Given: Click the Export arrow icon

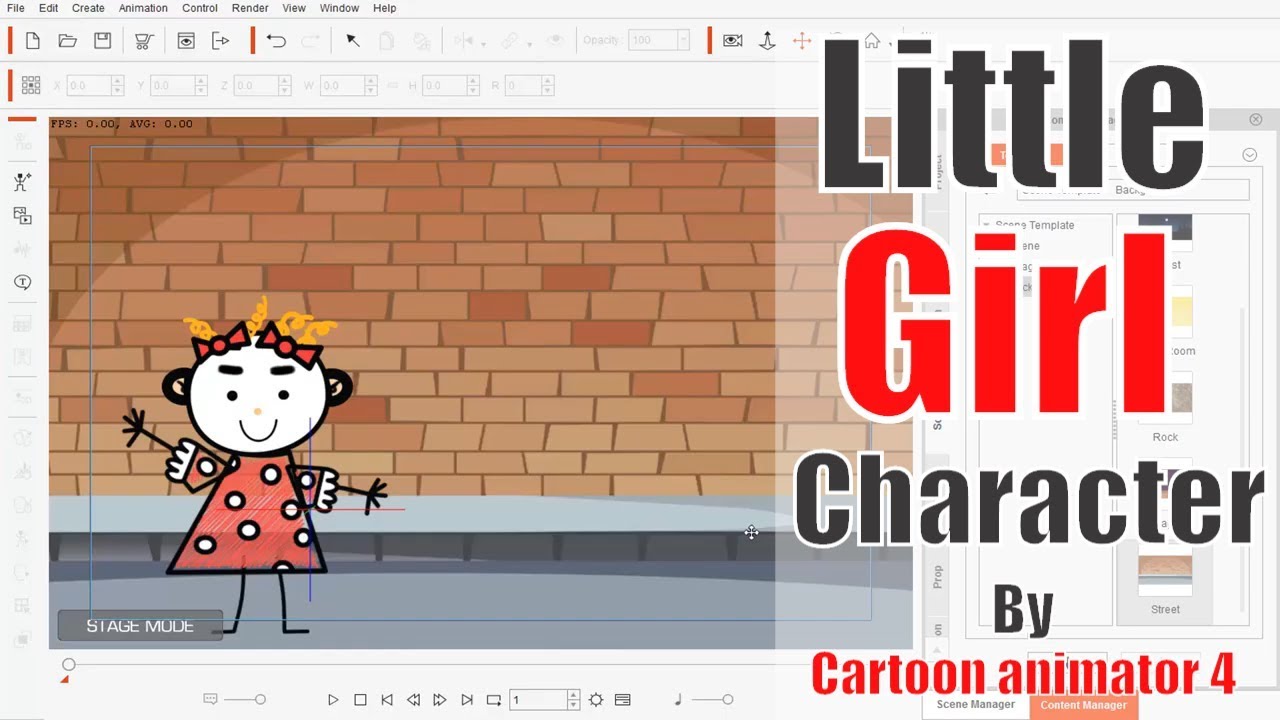Looking at the screenshot, I should pos(220,41).
